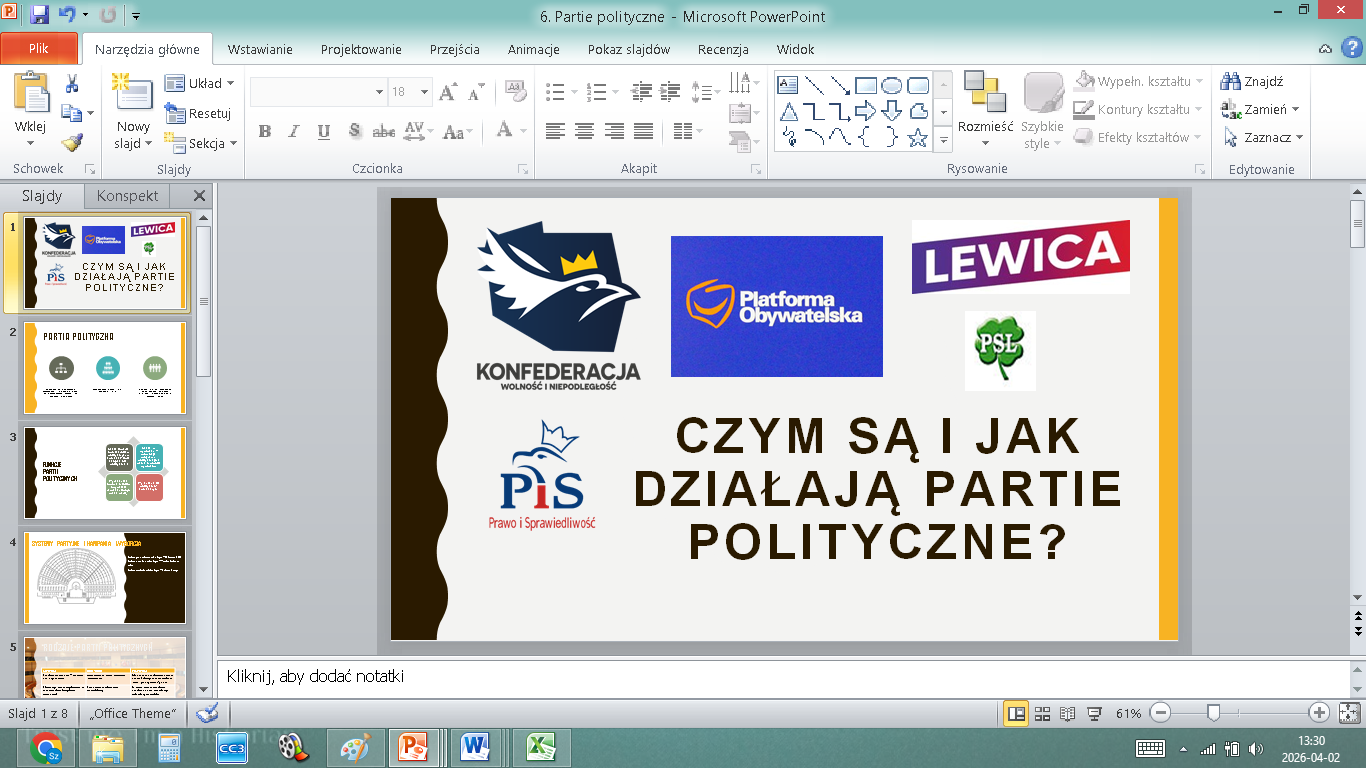Toggle Italic text formatting

click(x=294, y=131)
